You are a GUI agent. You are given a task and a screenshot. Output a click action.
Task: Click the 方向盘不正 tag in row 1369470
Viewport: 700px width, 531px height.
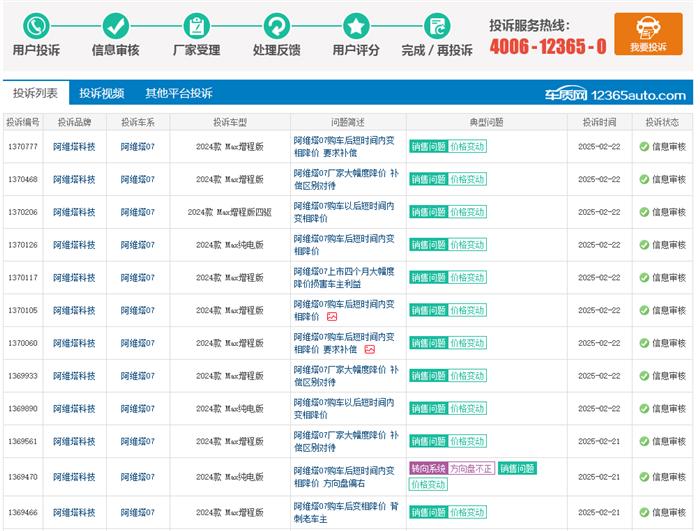[471, 468]
